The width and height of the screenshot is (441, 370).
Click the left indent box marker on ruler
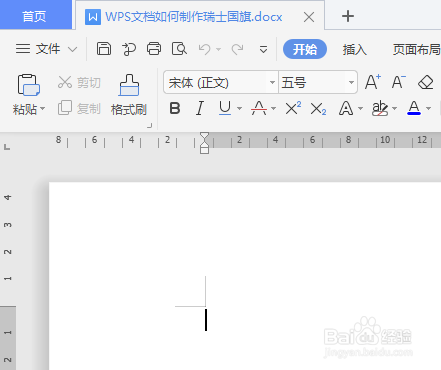click(204, 150)
